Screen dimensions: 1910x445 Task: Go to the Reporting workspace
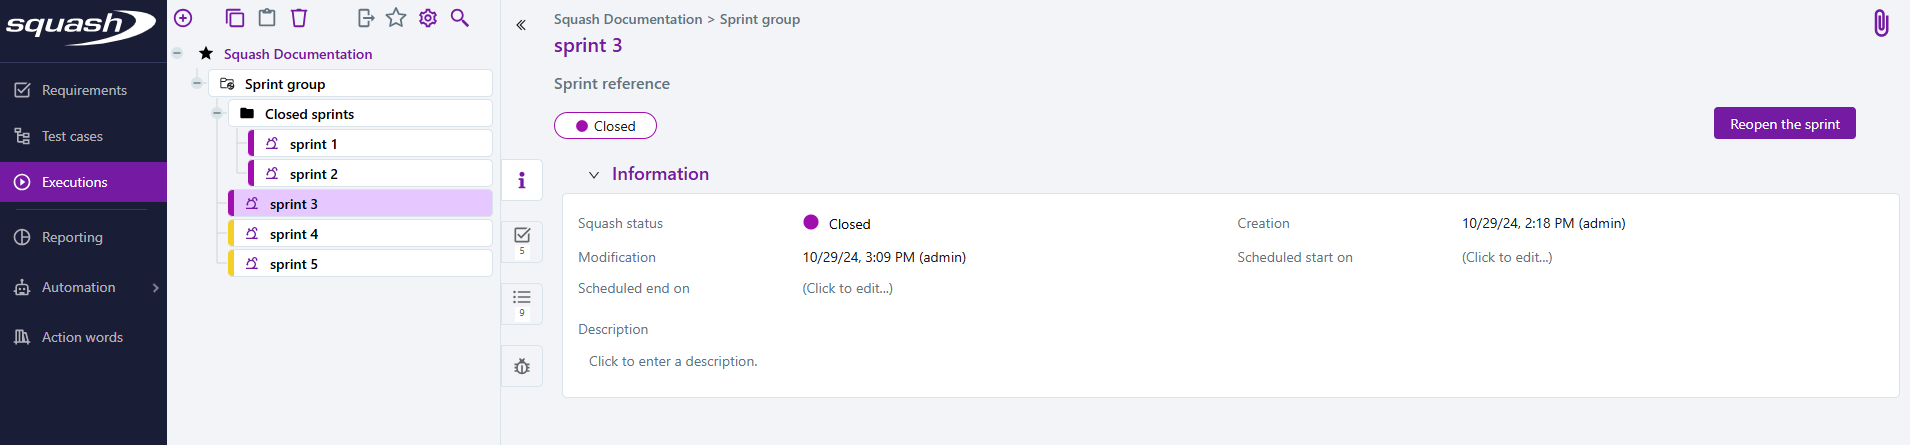point(72,237)
